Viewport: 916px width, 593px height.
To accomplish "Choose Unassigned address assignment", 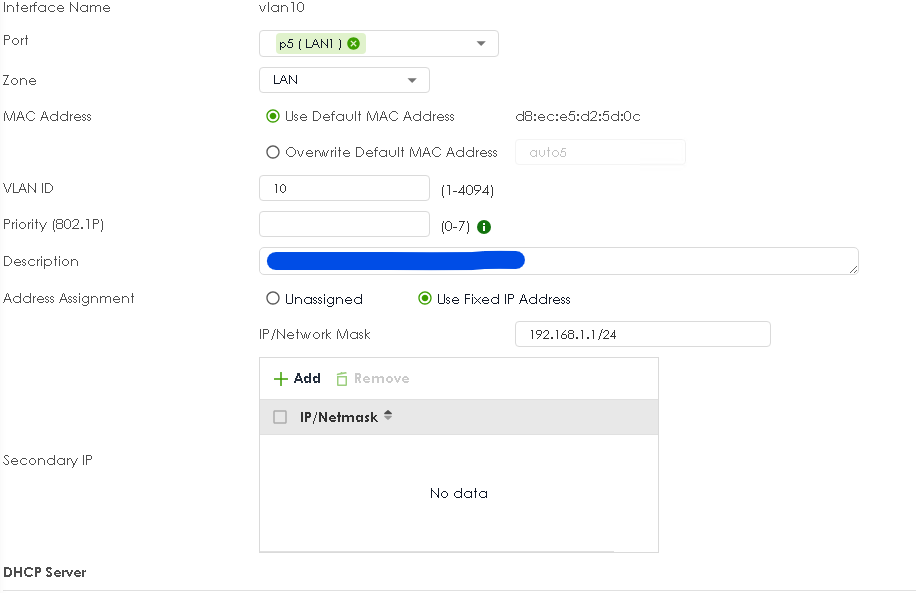I will point(272,299).
